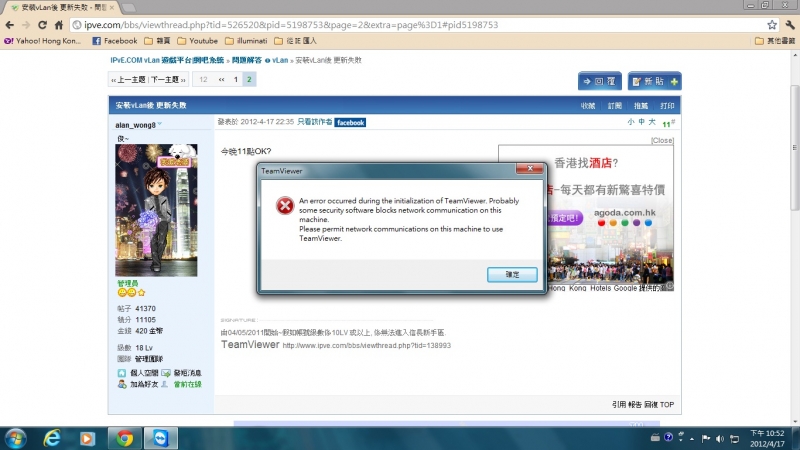Screen dimensions: 800x450
Task: Close the TeamViewer error dialog
Action: tap(530, 168)
